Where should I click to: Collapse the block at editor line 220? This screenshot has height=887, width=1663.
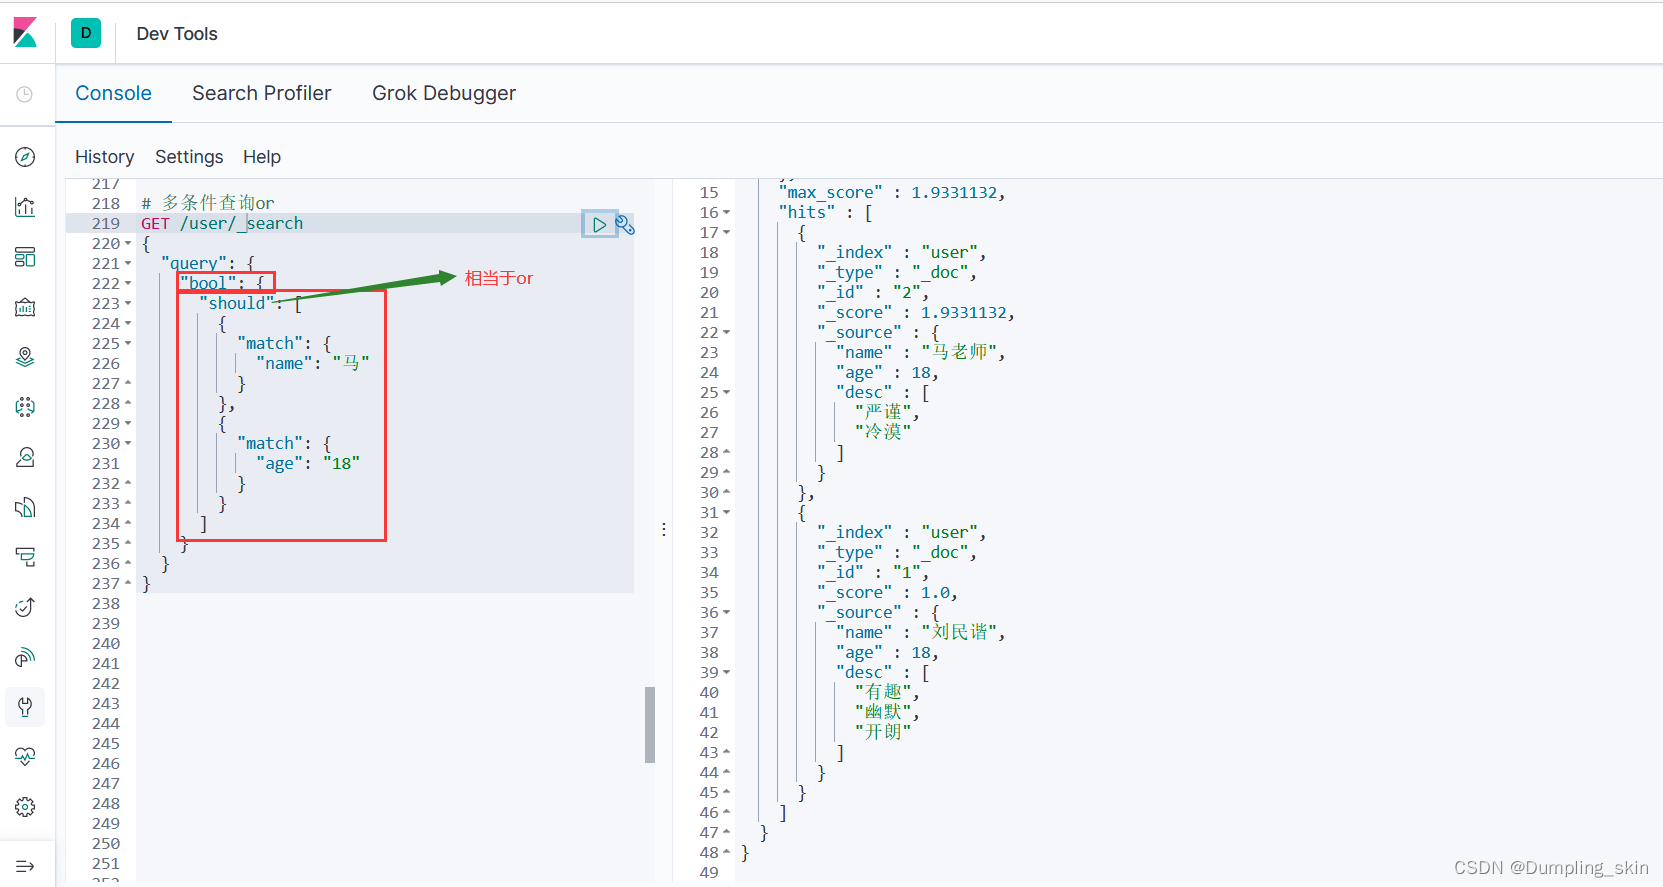coord(128,244)
